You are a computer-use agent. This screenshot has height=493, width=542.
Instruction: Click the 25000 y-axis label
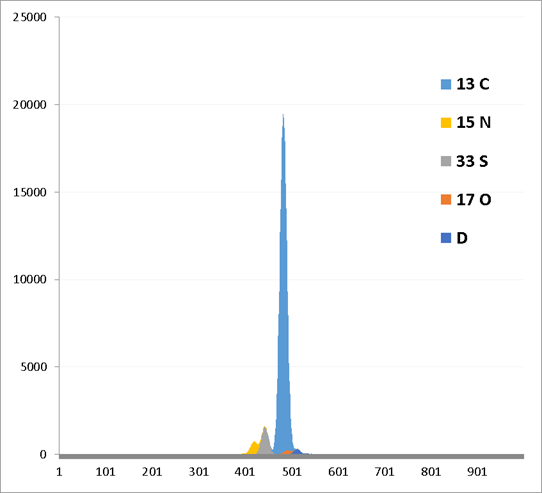[29, 17]
